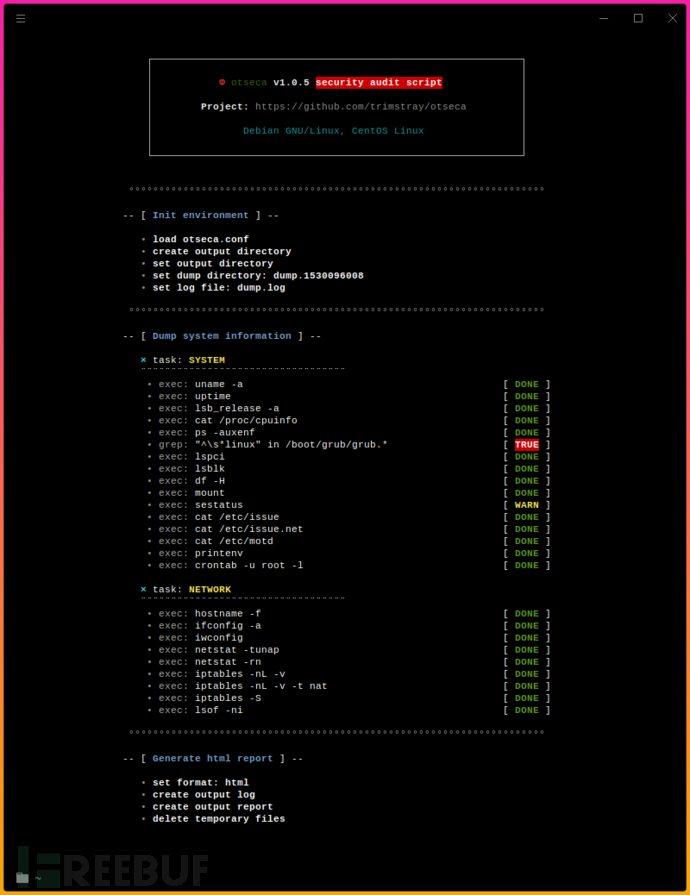Select the 'Debian GNU/Linux, CentOS Linux' text
The width and height of the screenshot is (690, 895).
click(333, 131)
